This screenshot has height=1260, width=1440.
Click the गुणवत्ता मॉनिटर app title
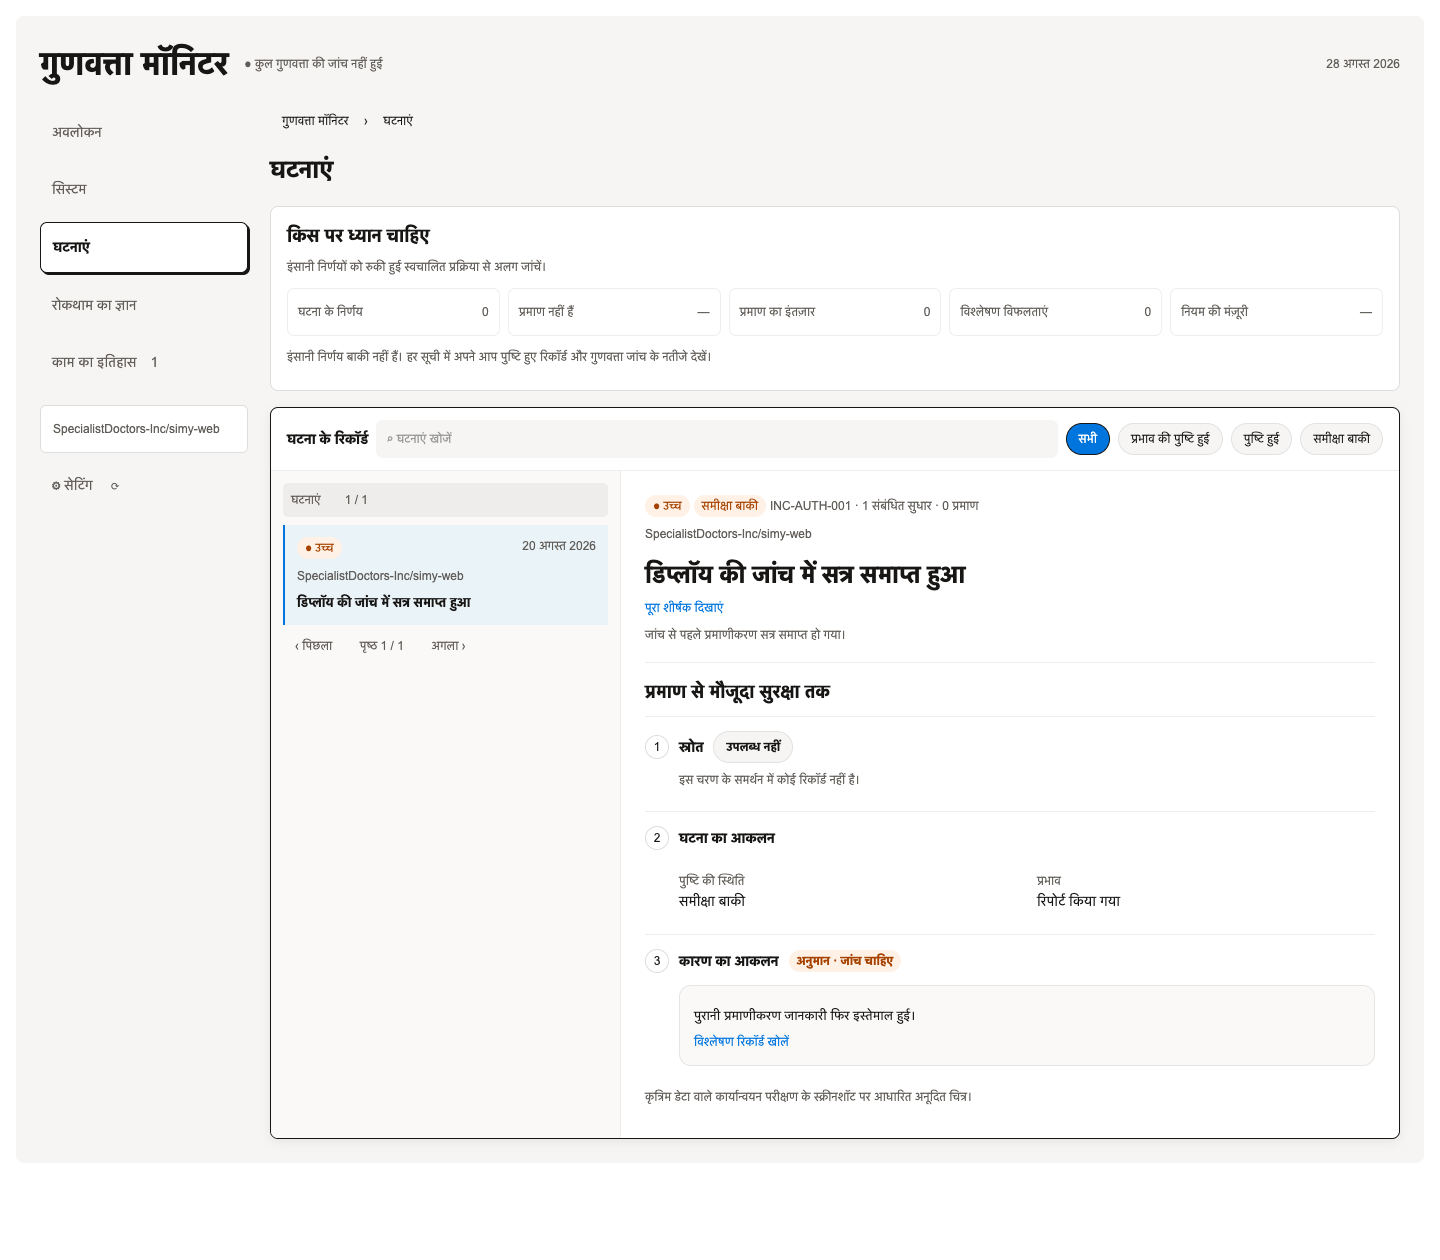pyautogui.click(x=135, y=64)
